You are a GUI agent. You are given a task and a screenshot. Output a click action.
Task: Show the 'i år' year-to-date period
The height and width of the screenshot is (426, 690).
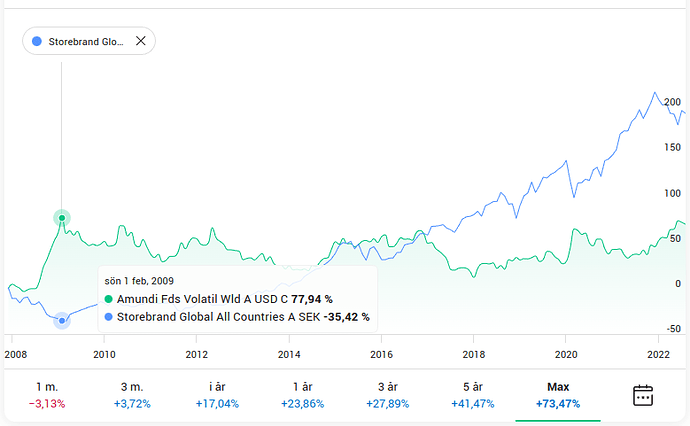point(219,395)
